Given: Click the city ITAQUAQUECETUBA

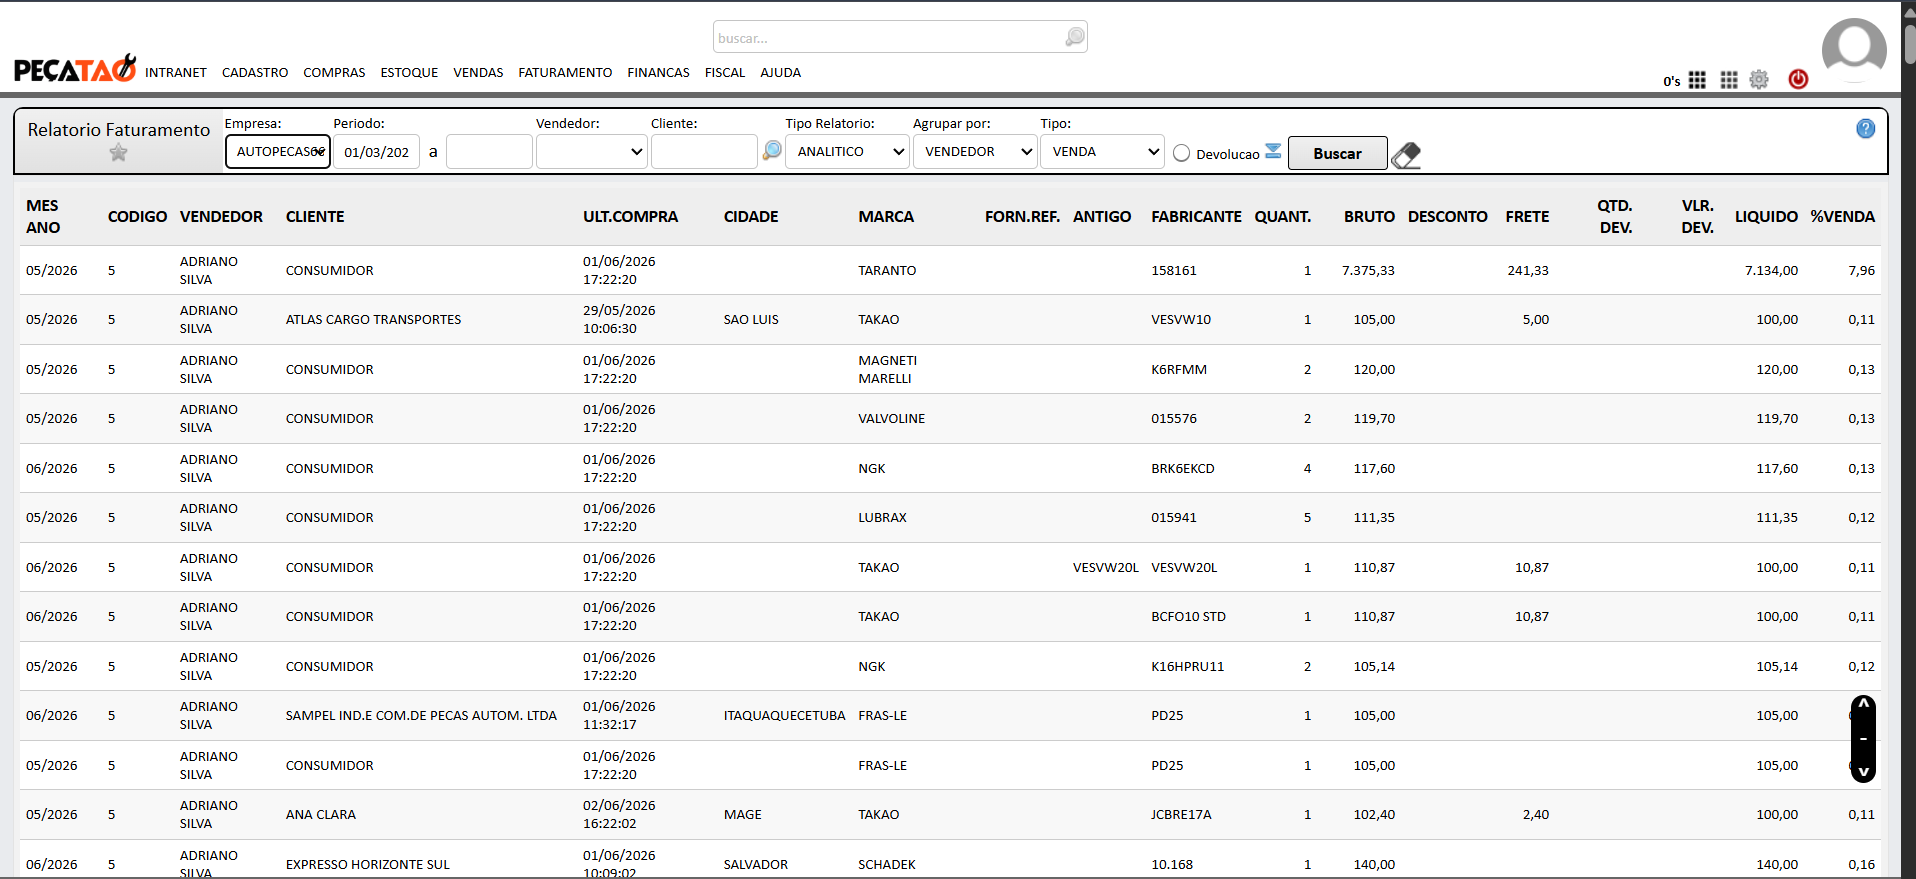Looking at the screenshot, I should 784,716.
